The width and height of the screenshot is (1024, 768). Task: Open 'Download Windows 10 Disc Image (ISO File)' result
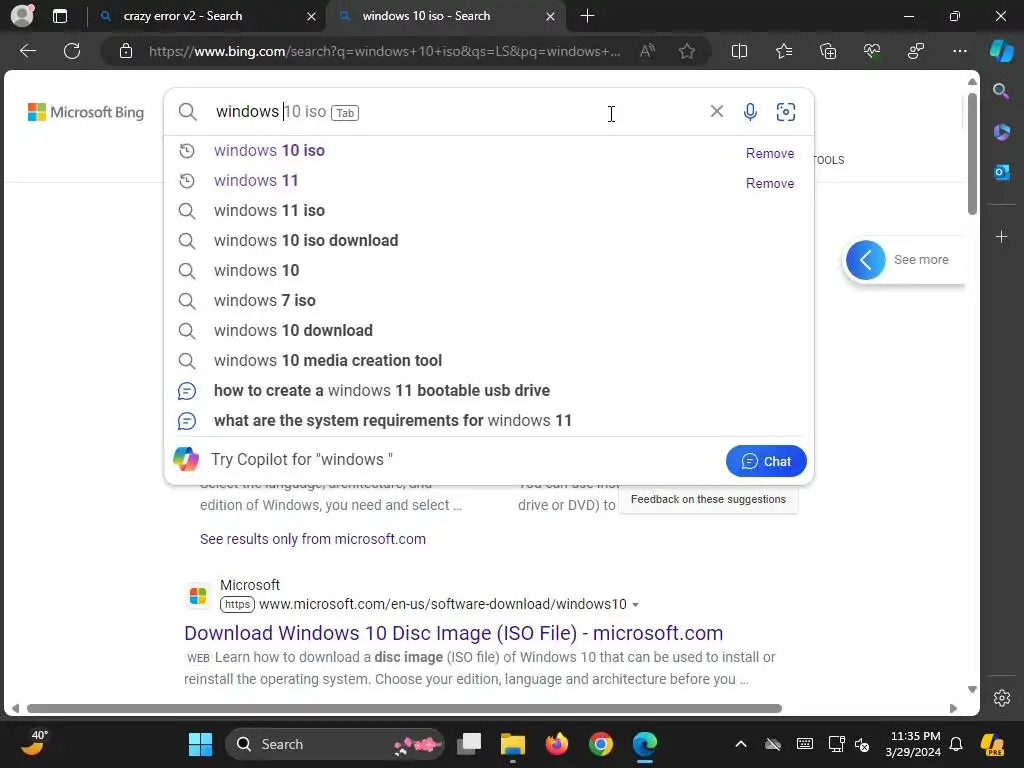click(453, 633)
